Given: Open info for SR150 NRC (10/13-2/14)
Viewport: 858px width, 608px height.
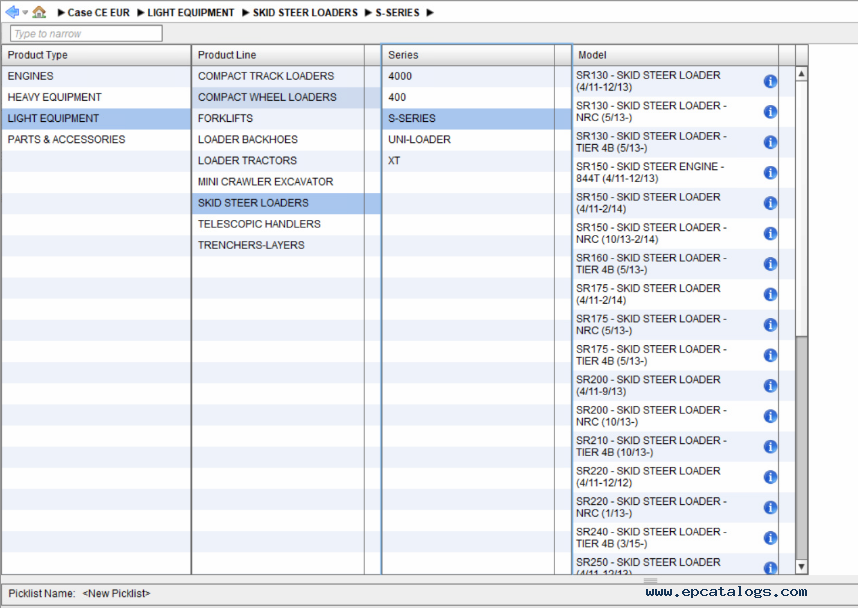Looking at the screenshot, I should tap(770, 234).
